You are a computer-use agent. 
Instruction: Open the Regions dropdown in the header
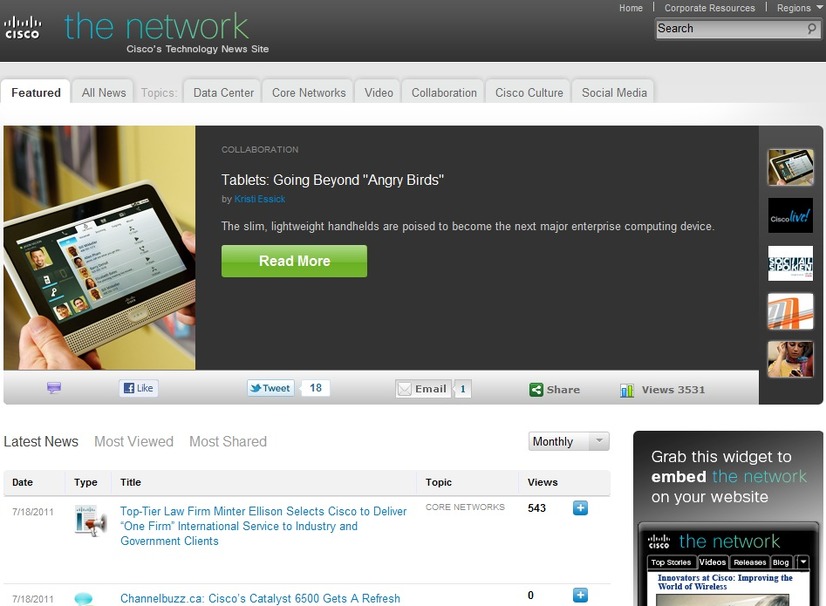798,8
